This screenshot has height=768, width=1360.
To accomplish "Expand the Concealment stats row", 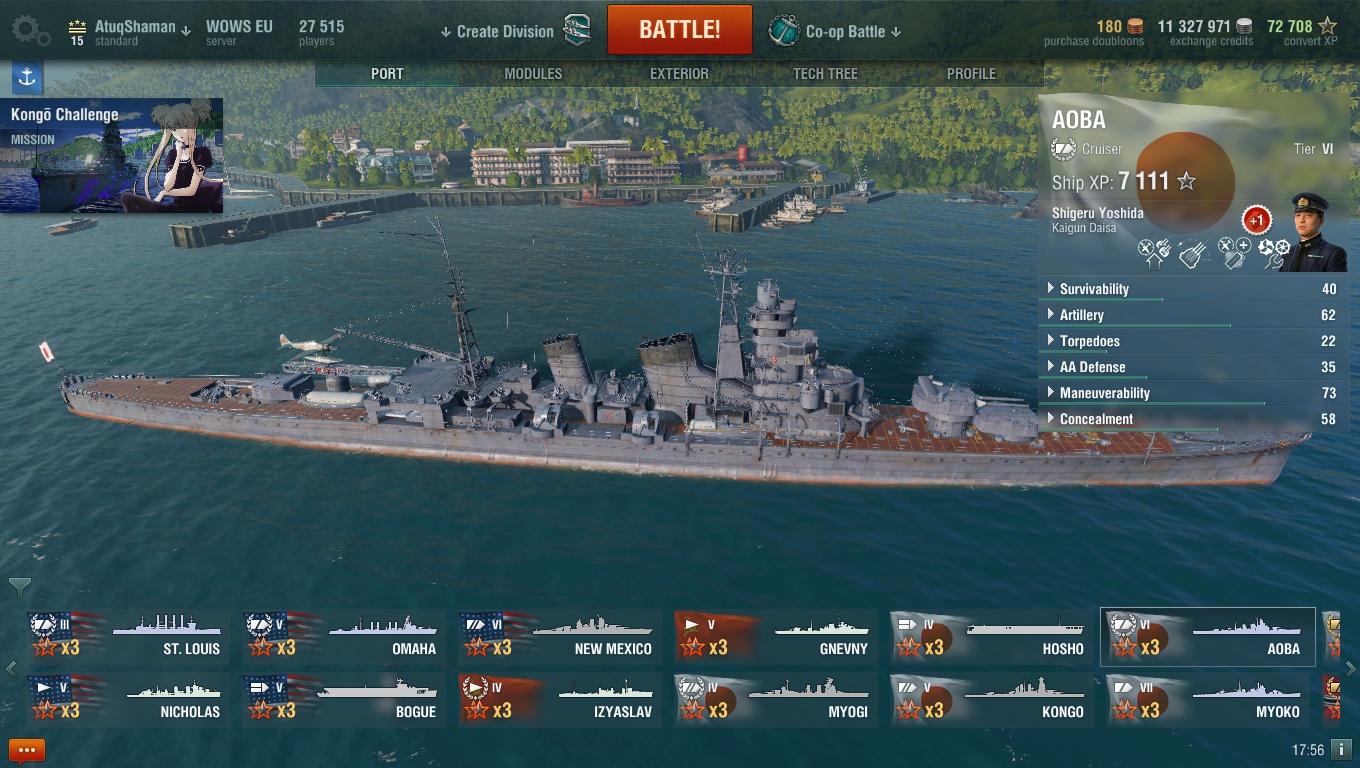I will click(x=1192, y=419).
